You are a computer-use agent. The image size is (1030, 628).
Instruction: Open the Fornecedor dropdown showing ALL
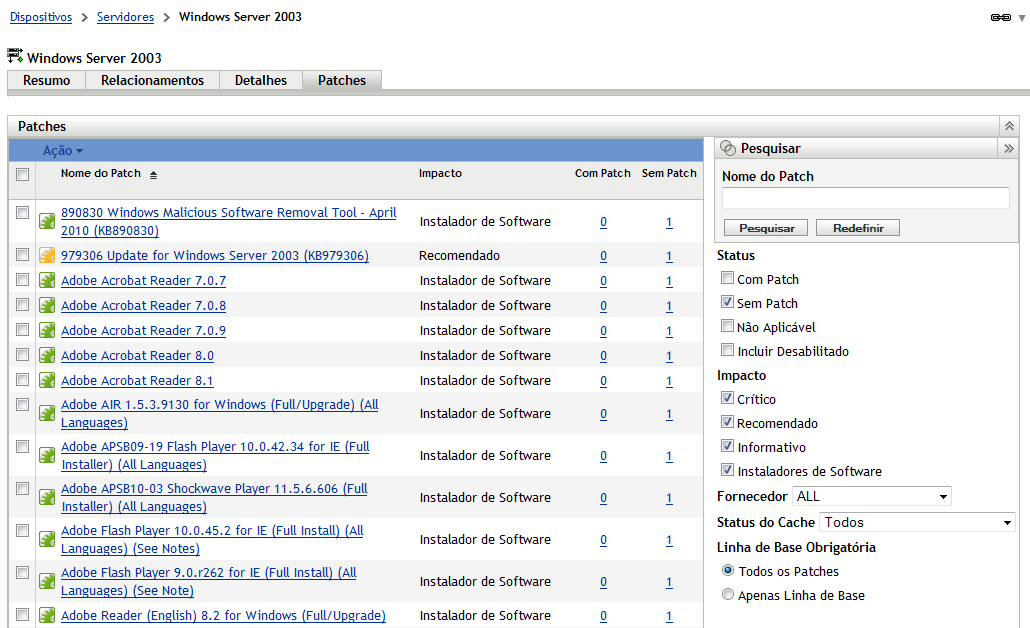(872, 495)
